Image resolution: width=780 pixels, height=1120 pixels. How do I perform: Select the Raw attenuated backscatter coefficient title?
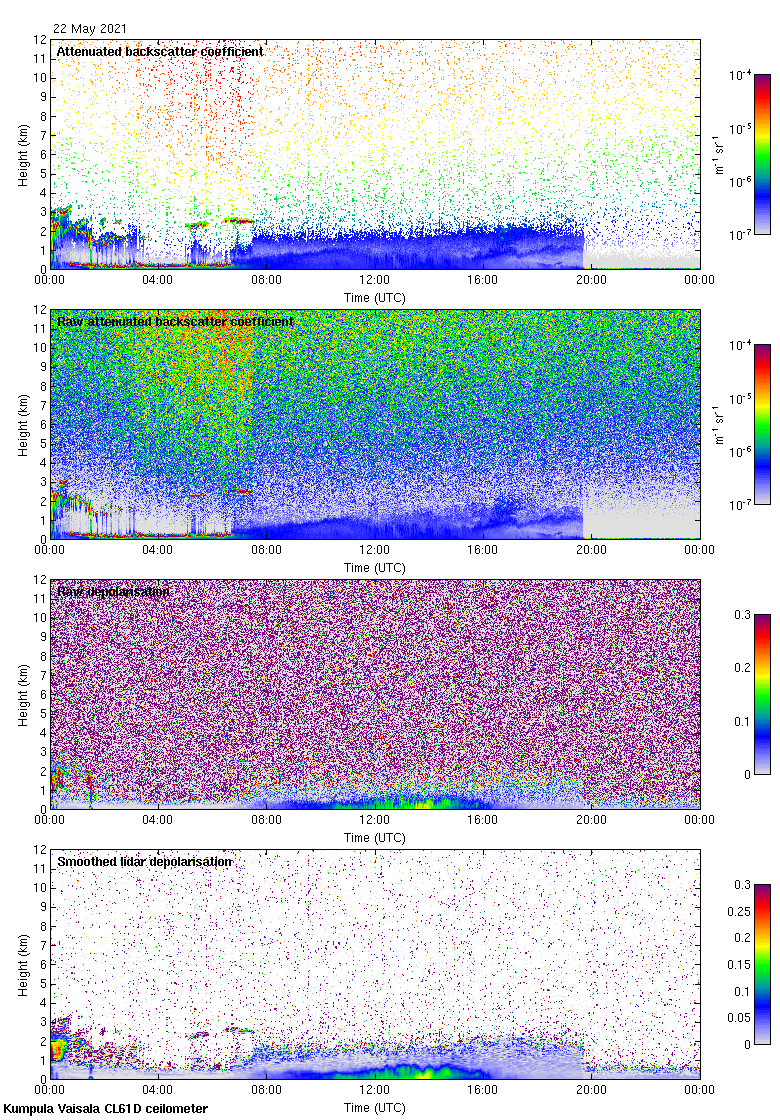click(175, 321)
